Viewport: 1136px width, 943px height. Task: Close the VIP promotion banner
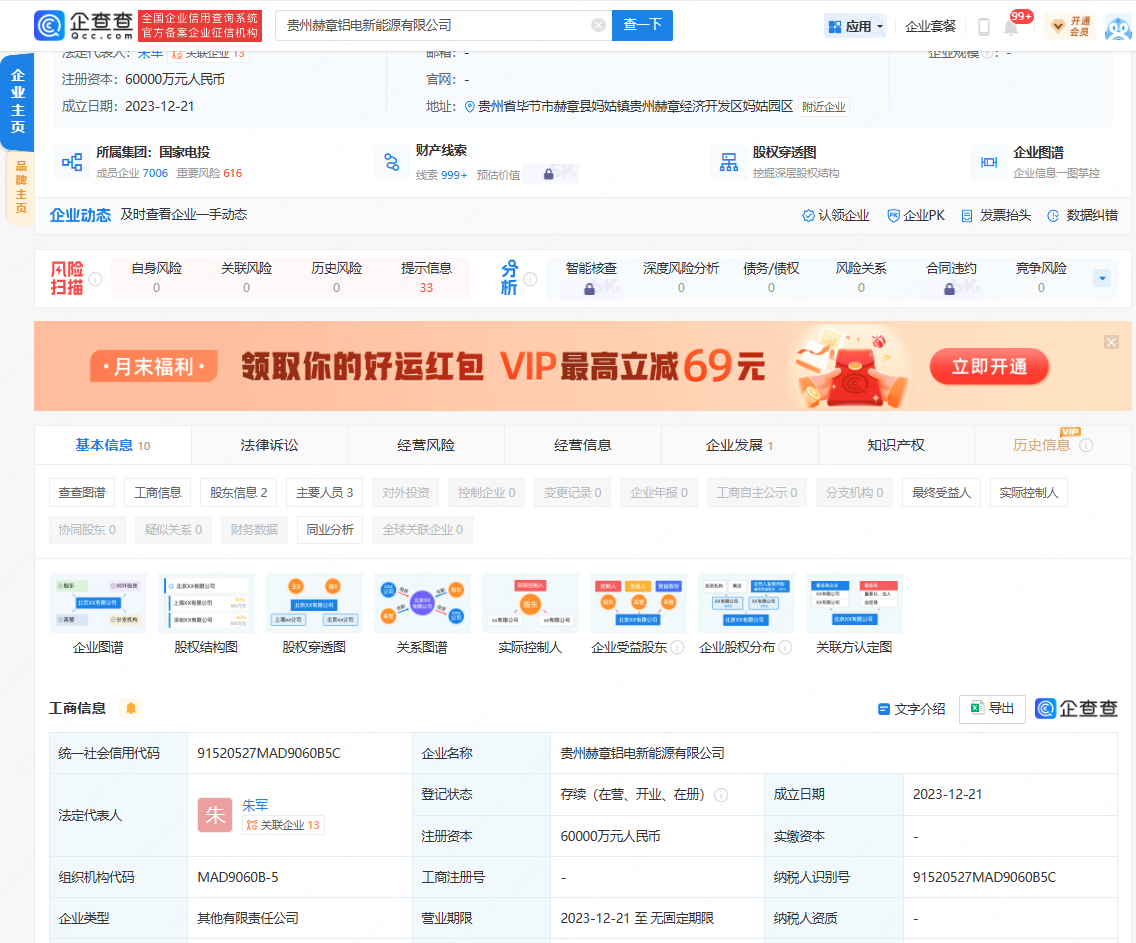1111,342
